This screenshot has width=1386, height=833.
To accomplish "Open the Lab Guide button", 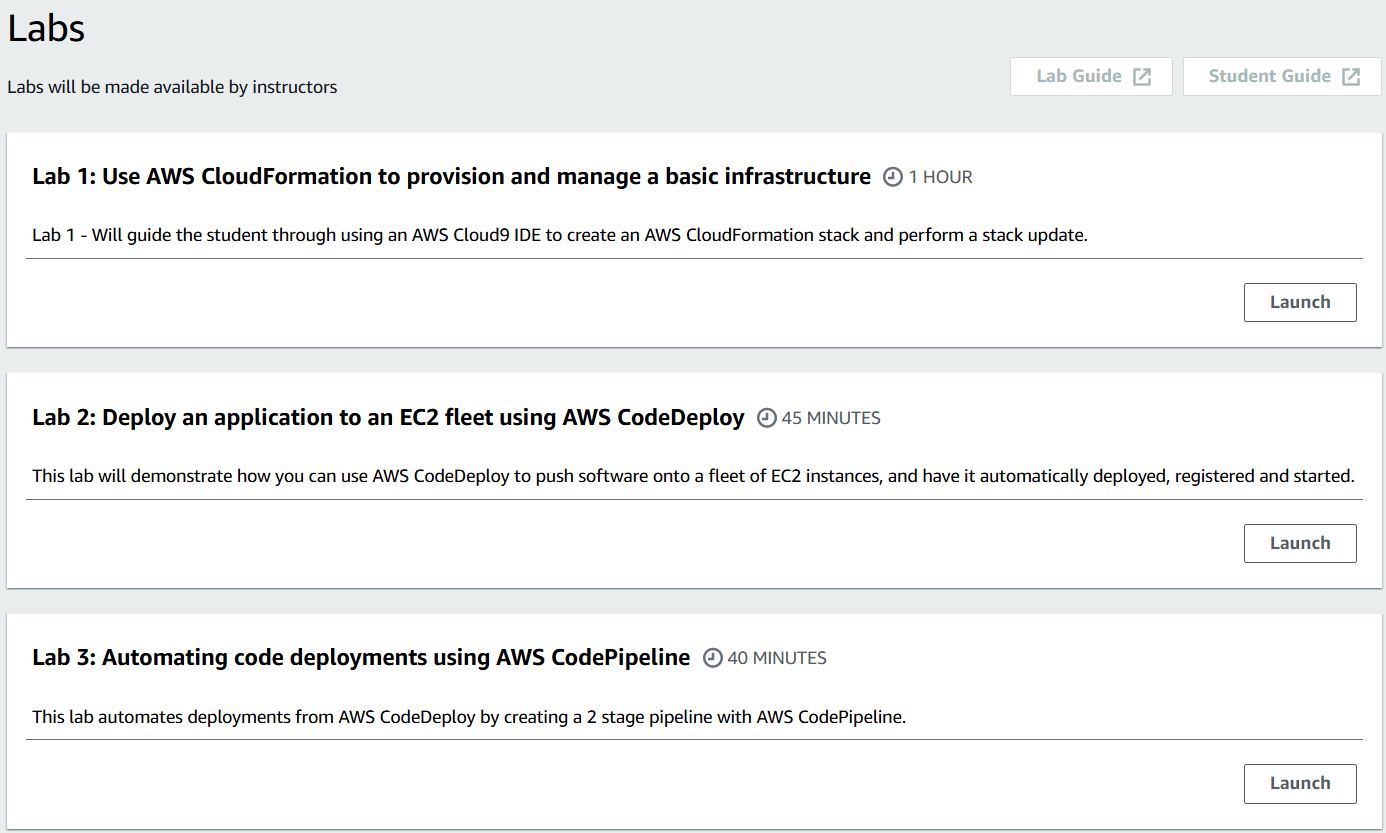I will pos(1091,77).
